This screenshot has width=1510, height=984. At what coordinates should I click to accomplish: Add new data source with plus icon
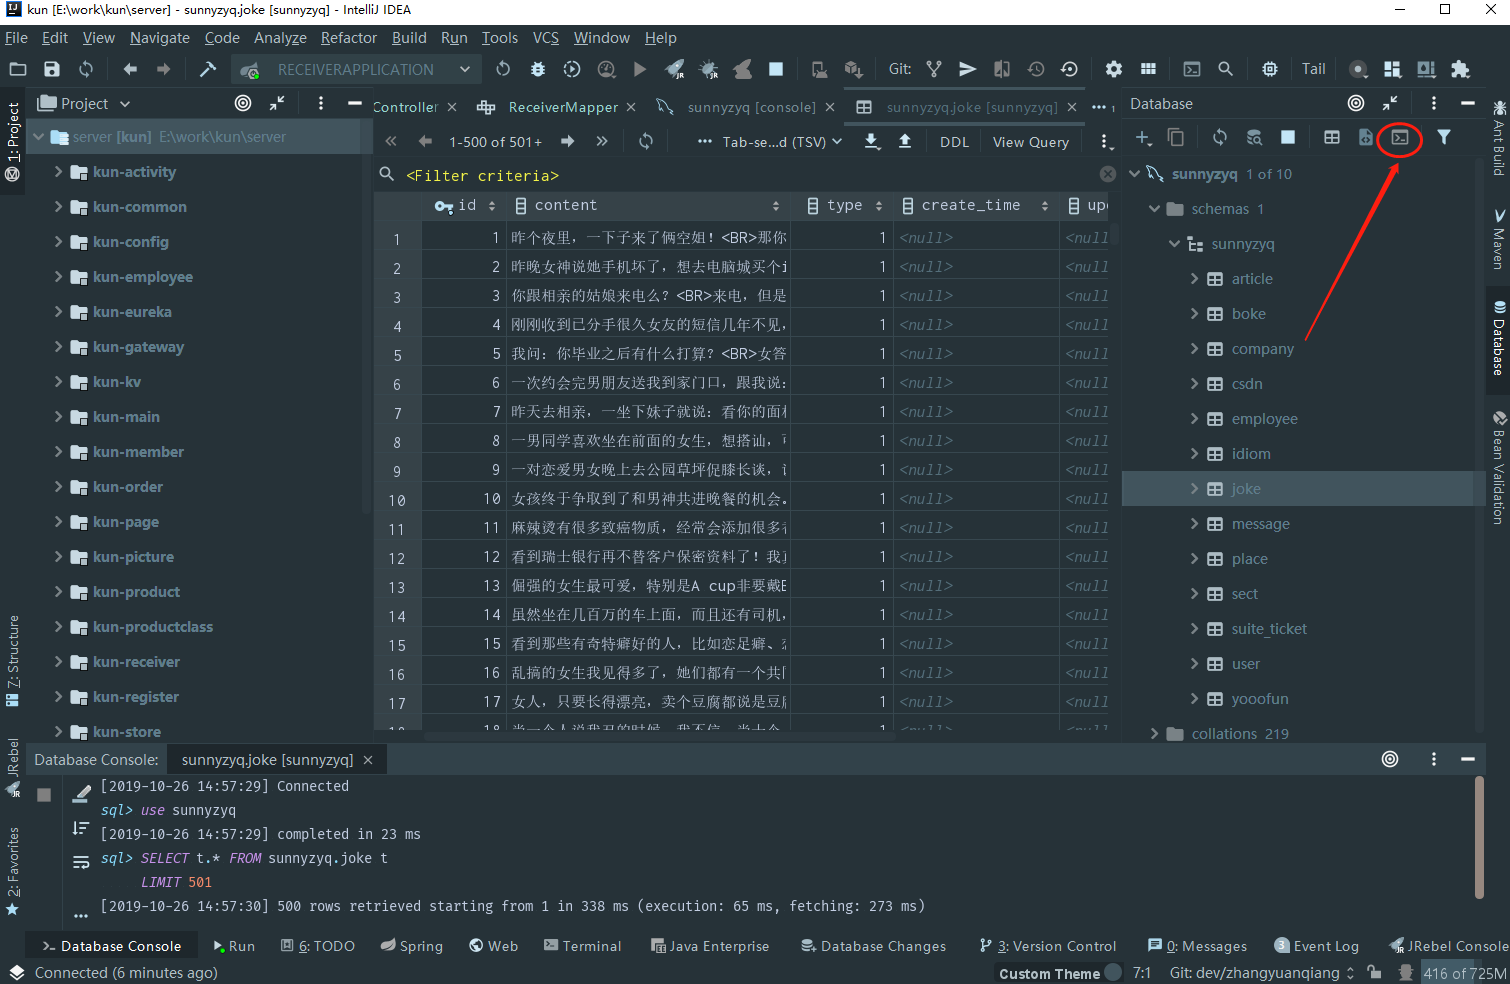tap(1143, 138)
